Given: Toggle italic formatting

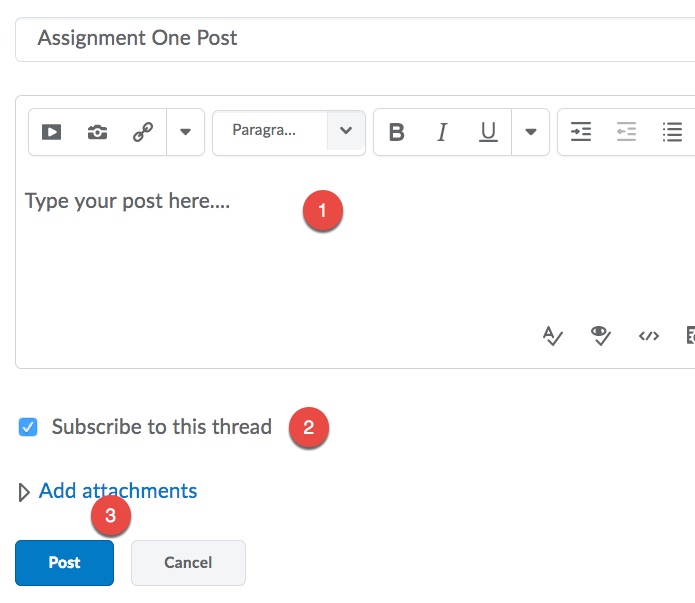Looking at the screenshot, I should click(442, 132).
